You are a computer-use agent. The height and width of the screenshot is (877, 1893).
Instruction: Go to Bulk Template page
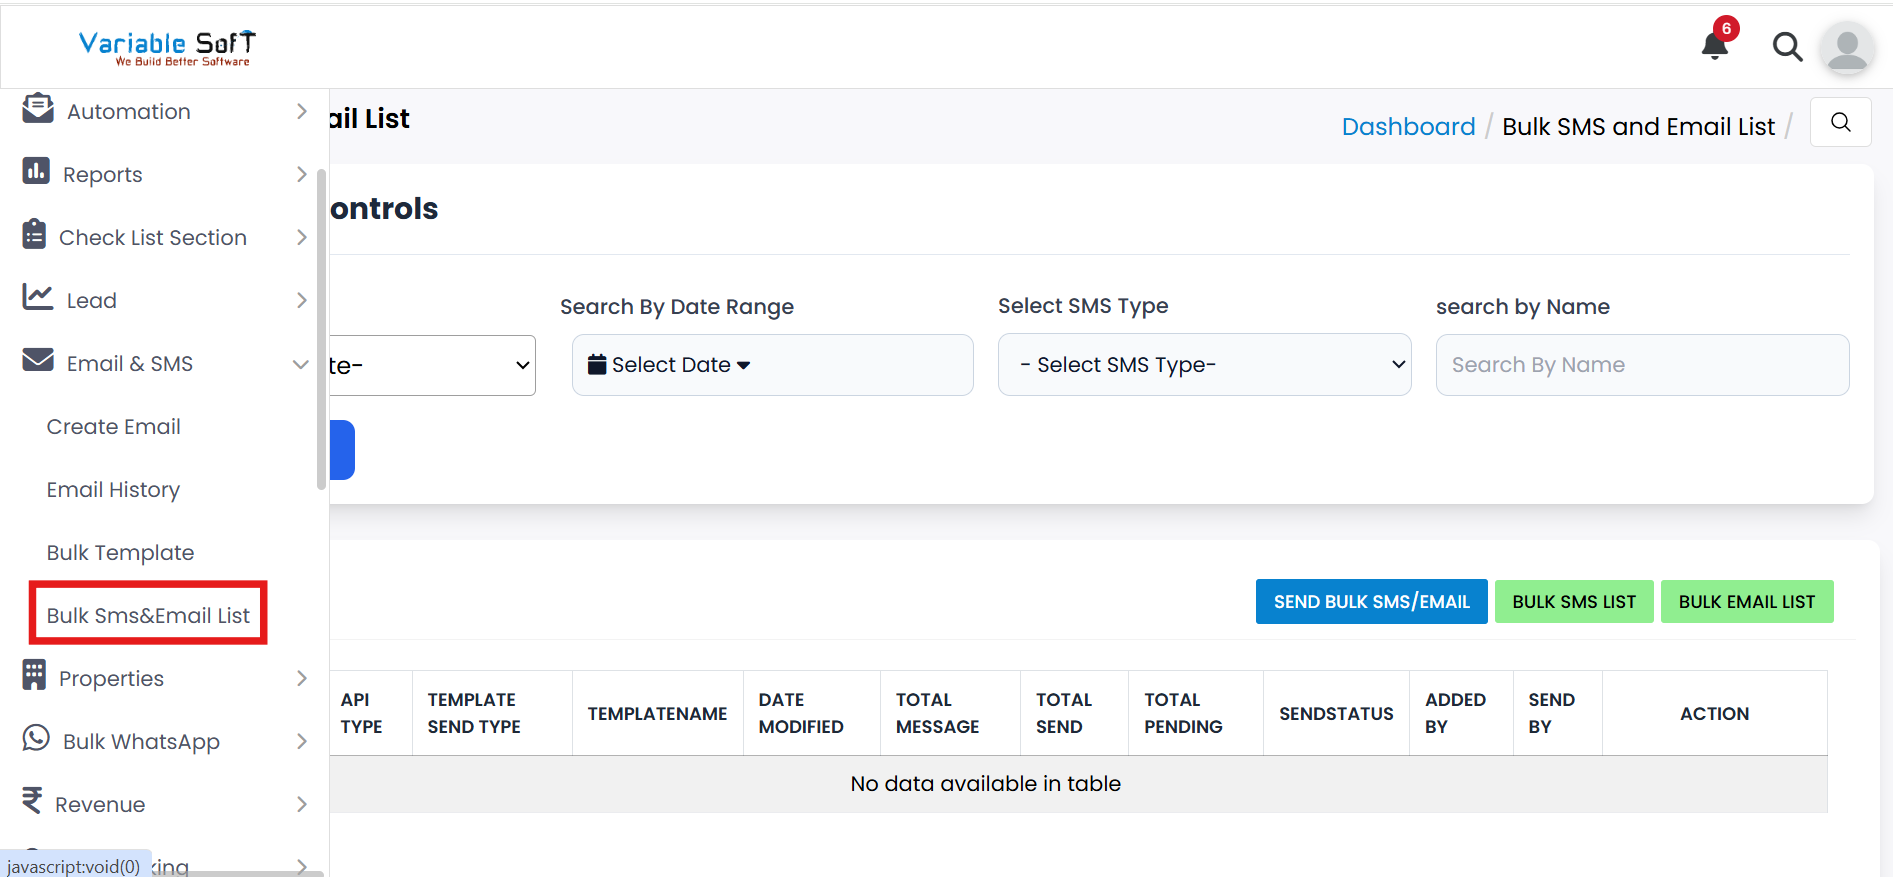(x=120, y=553)
